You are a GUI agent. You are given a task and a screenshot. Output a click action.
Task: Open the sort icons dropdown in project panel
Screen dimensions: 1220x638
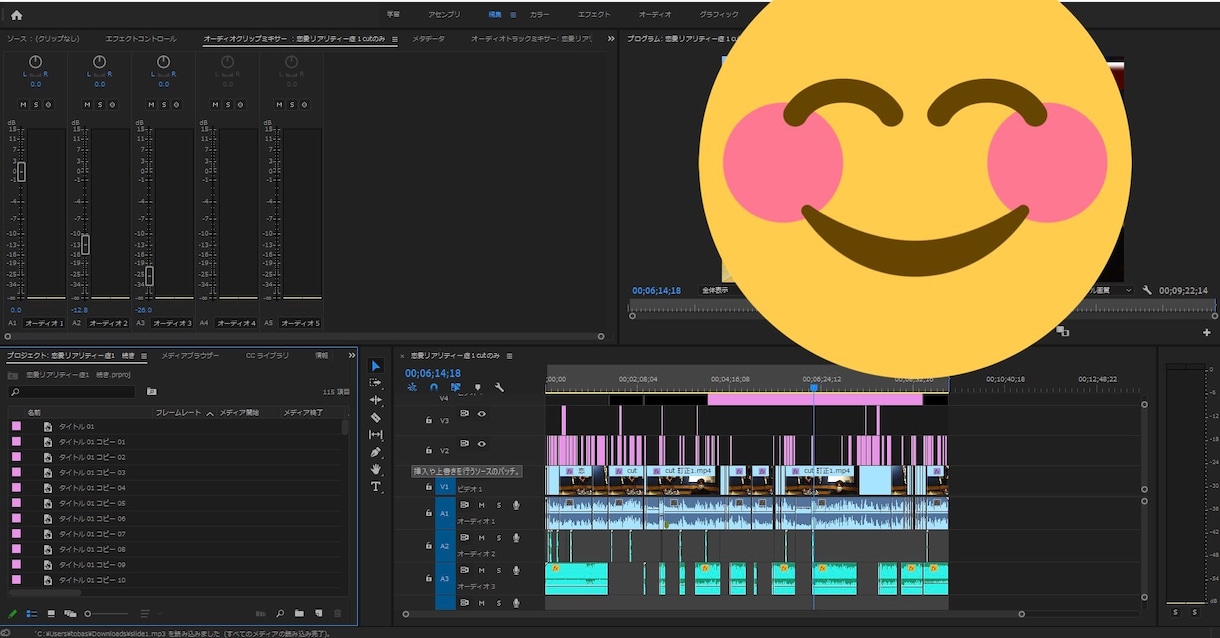146,613
